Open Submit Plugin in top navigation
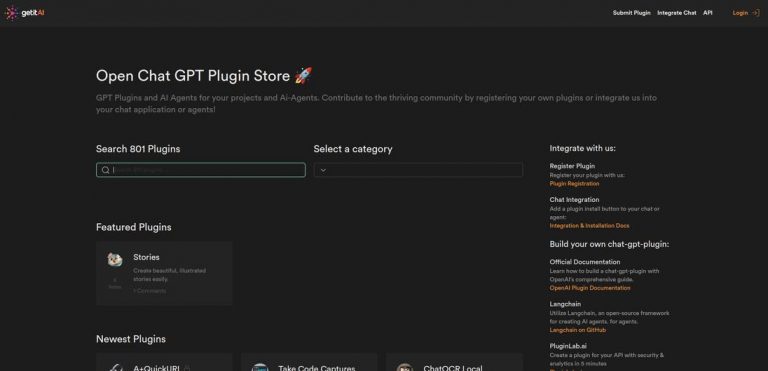The image size is (768, 371). [x=631, y=13]
